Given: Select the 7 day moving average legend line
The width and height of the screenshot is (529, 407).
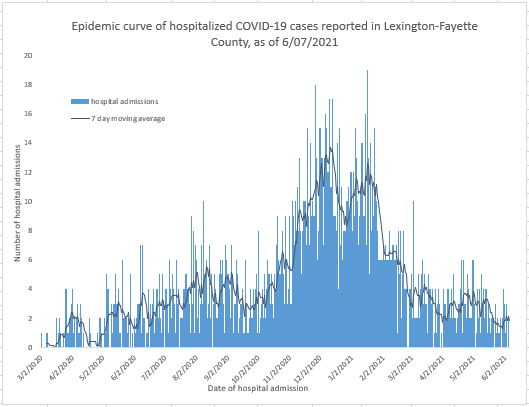Looking at the screenshot, I should [80, 119].
